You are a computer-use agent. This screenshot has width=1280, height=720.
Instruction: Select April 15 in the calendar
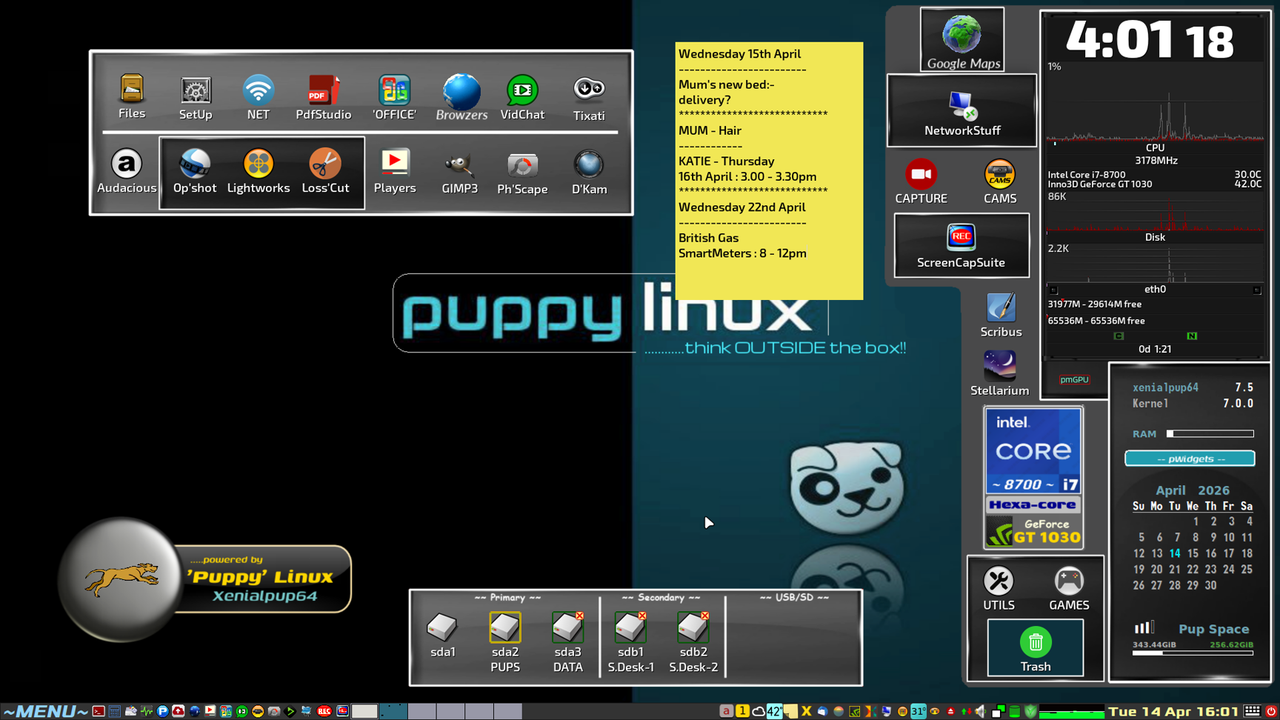(1192, 553)
